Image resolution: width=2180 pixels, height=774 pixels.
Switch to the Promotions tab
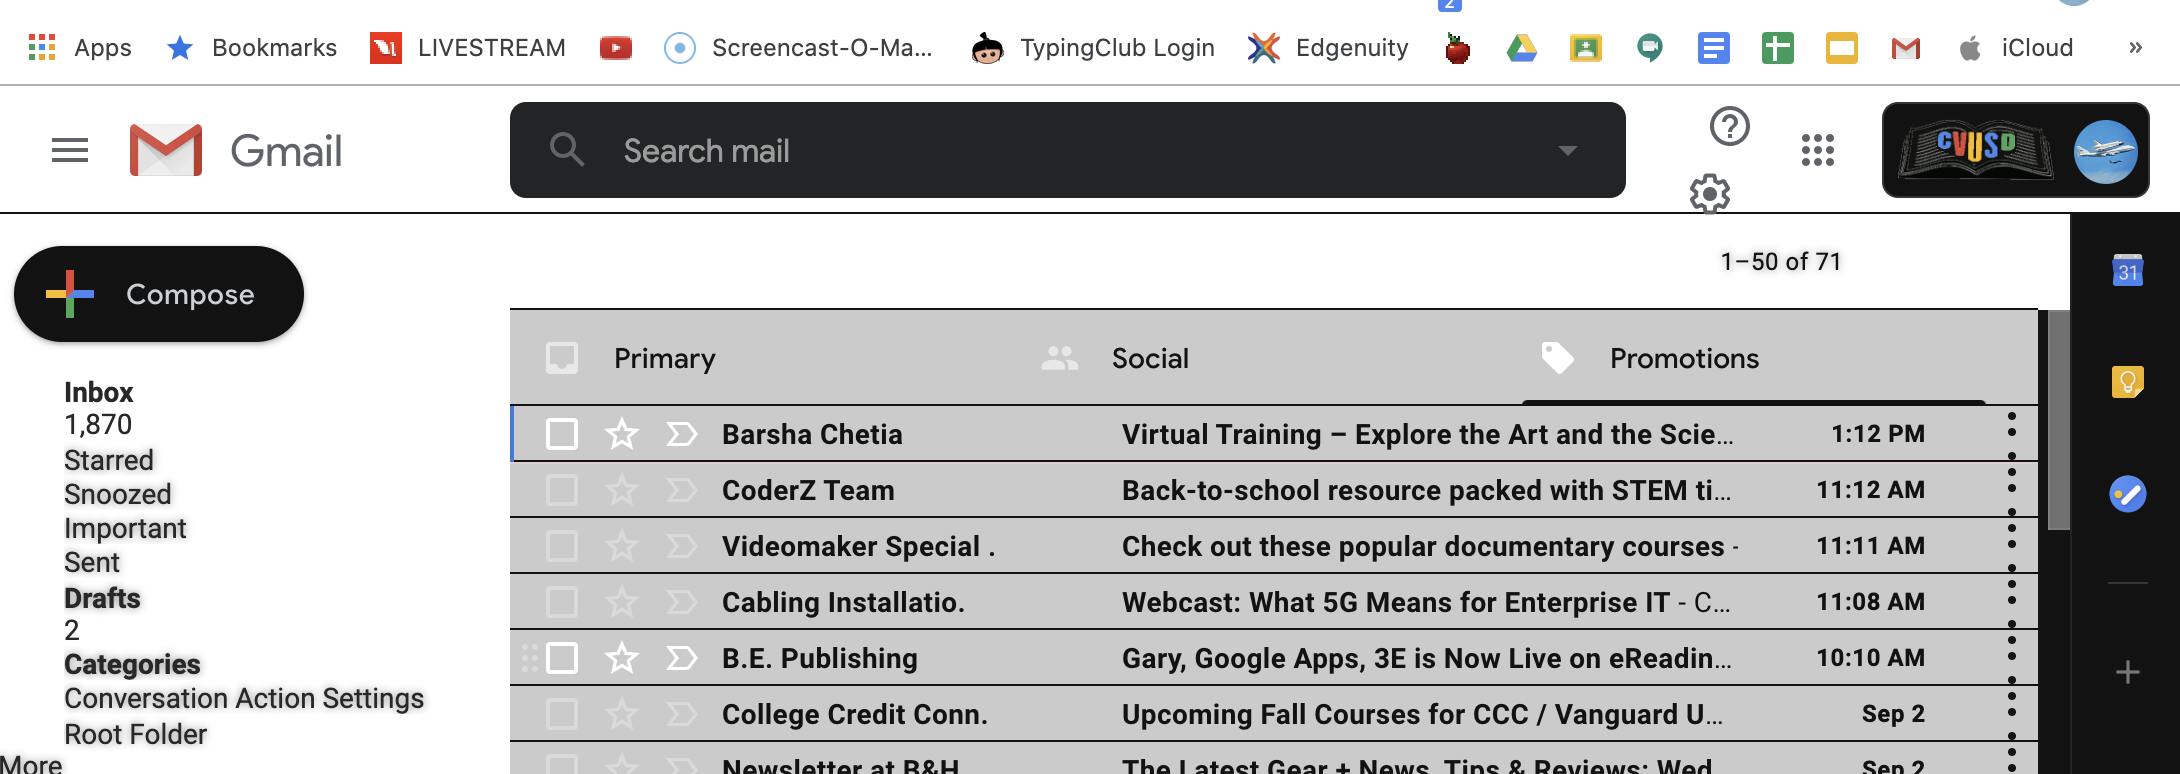[x=1684, y=357]
